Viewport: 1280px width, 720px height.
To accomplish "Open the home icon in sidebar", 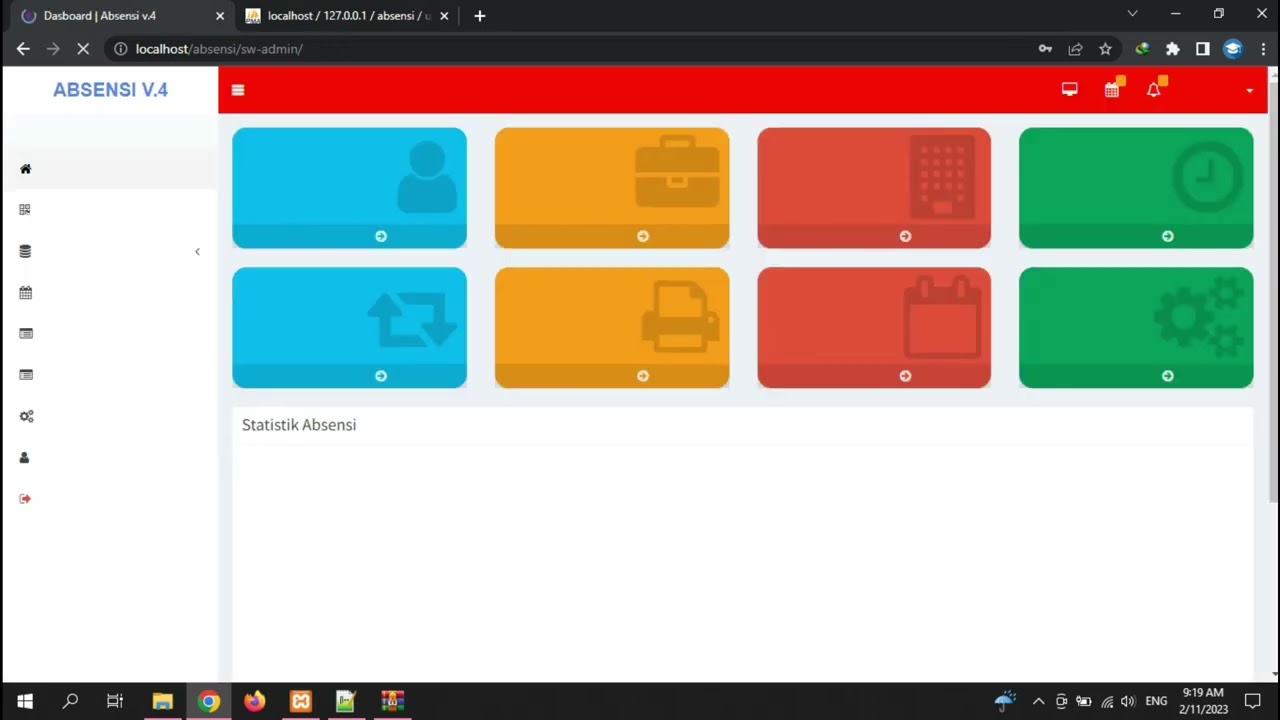I will click(26, 169).
